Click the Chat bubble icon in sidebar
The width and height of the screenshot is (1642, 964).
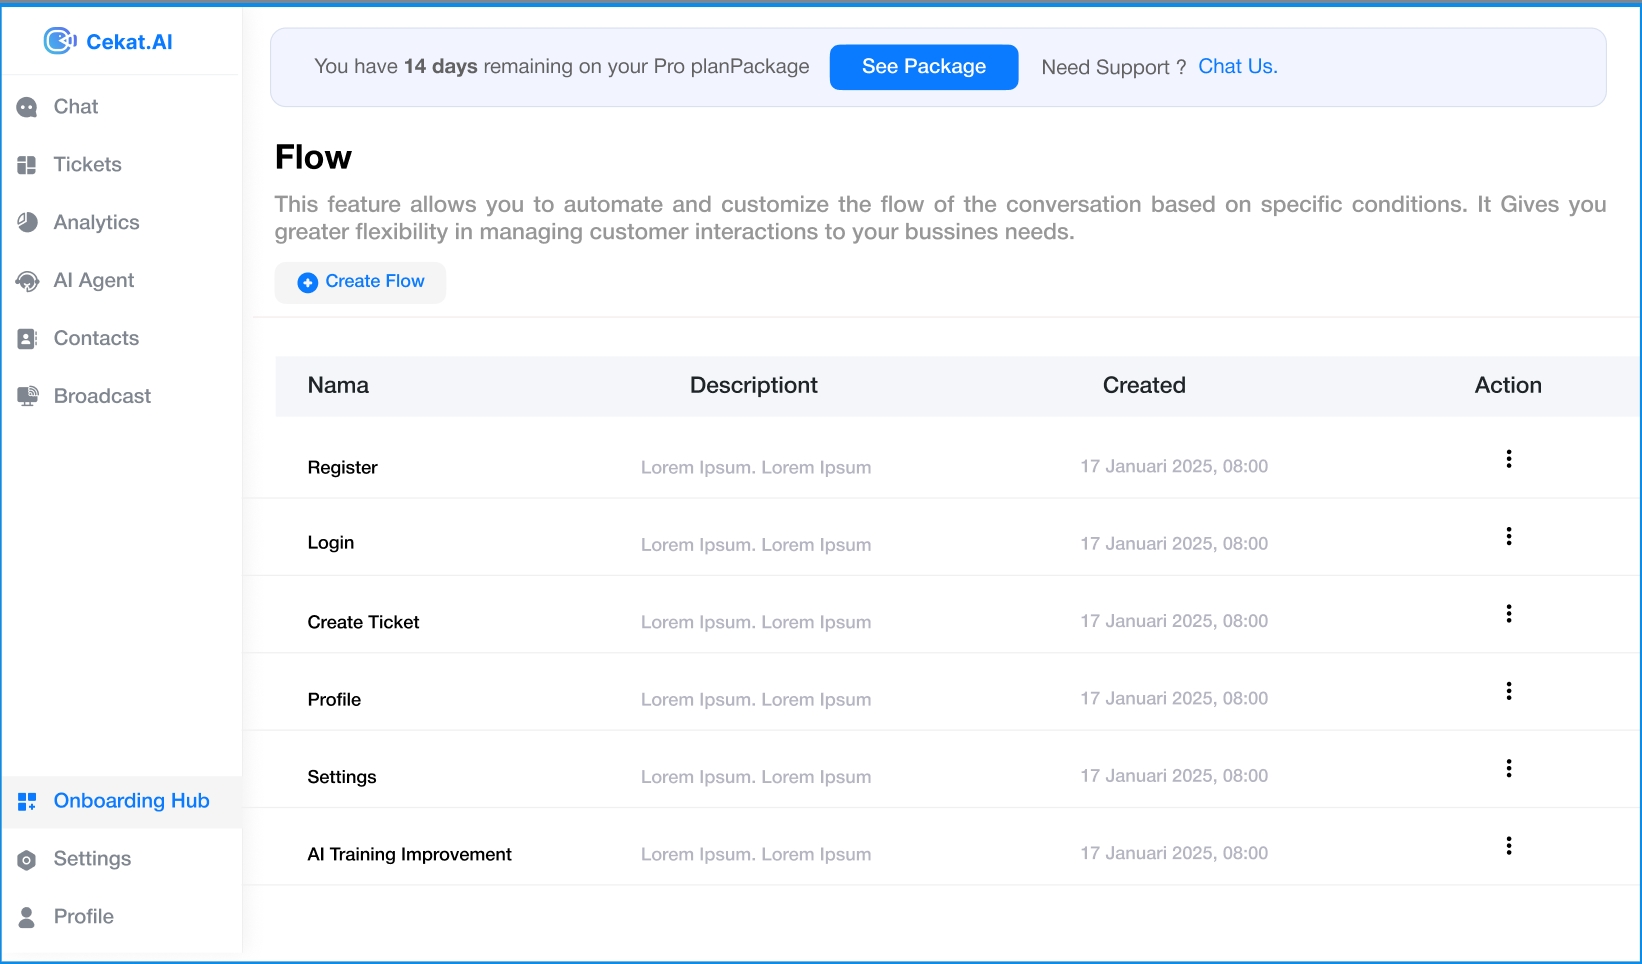coord(27,107)
